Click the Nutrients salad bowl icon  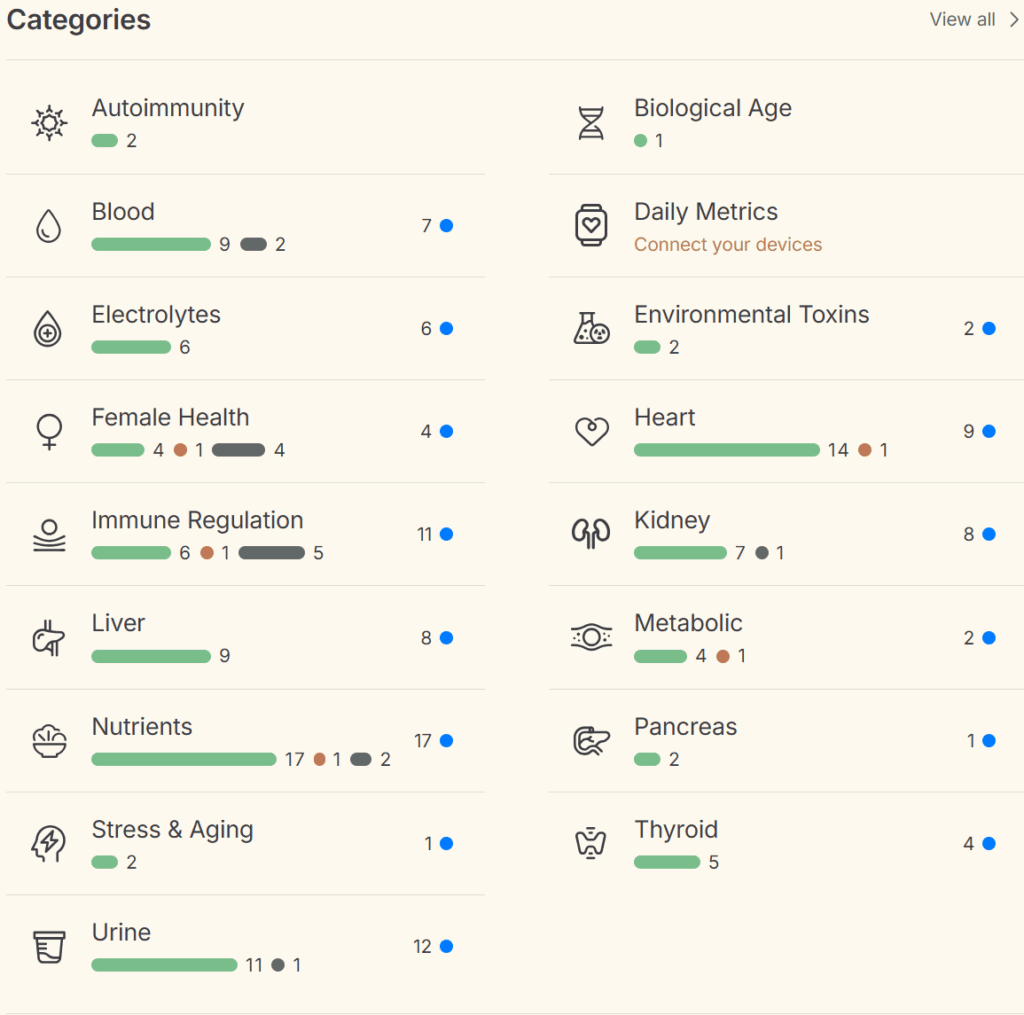49,741
